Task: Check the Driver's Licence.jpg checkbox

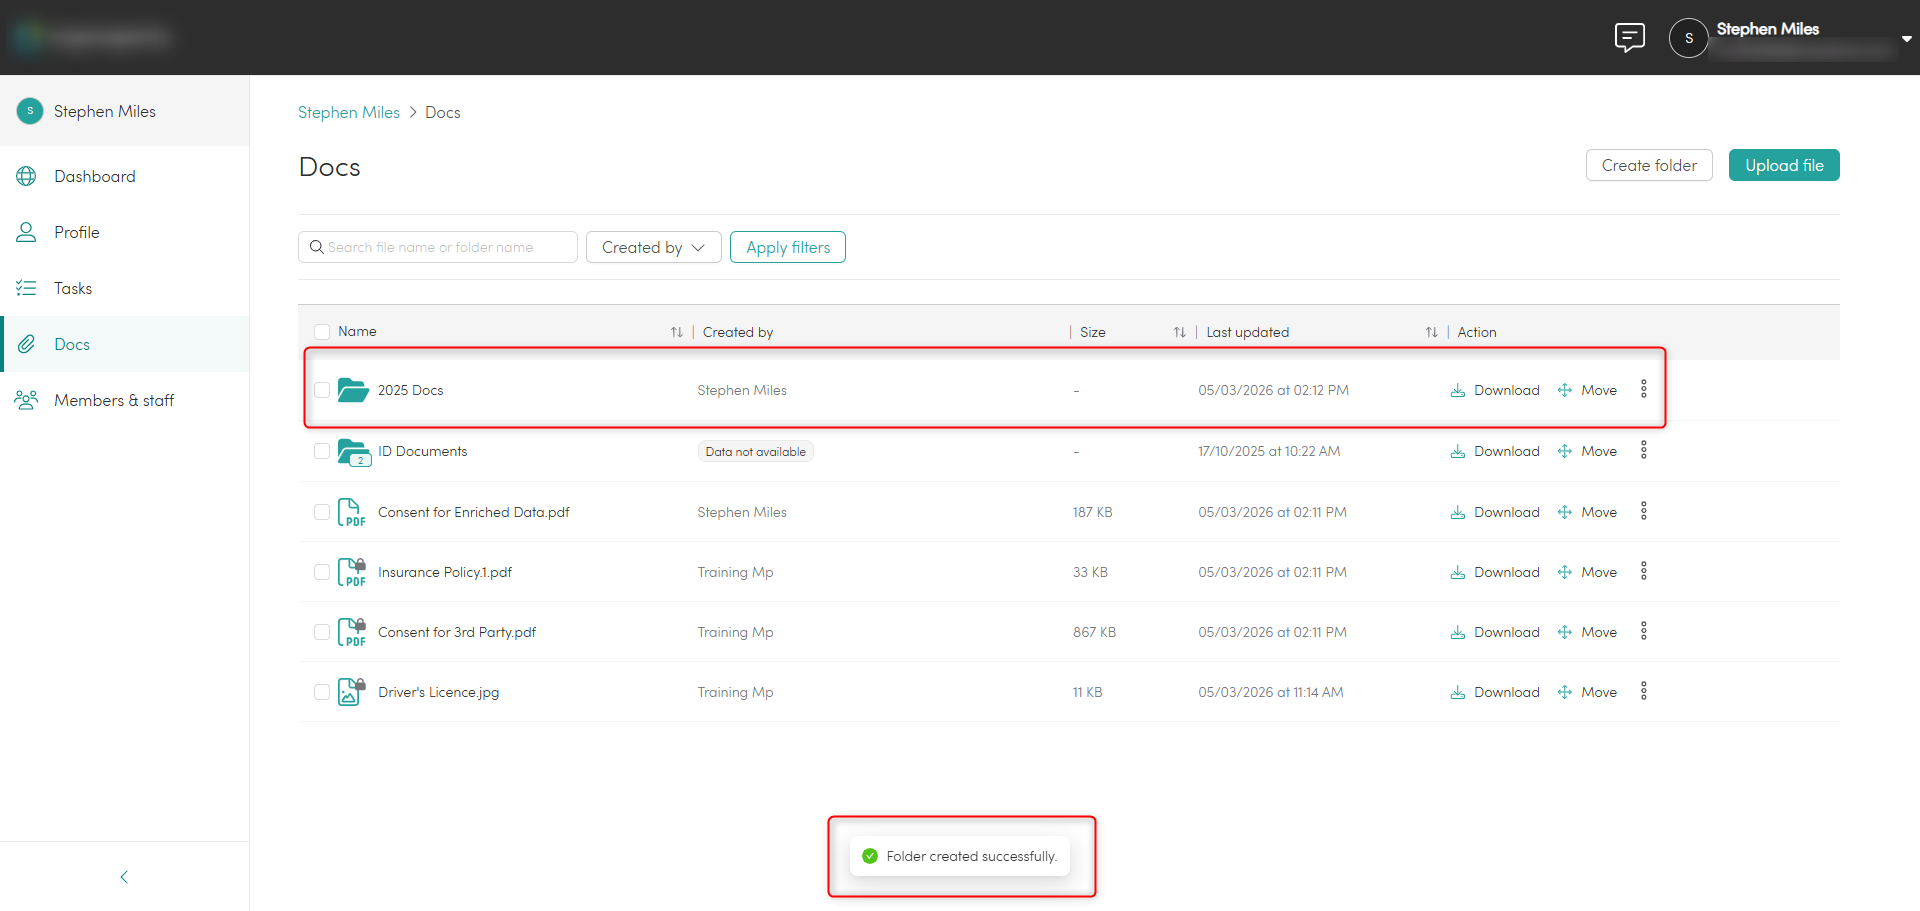Action: (322, 692)
